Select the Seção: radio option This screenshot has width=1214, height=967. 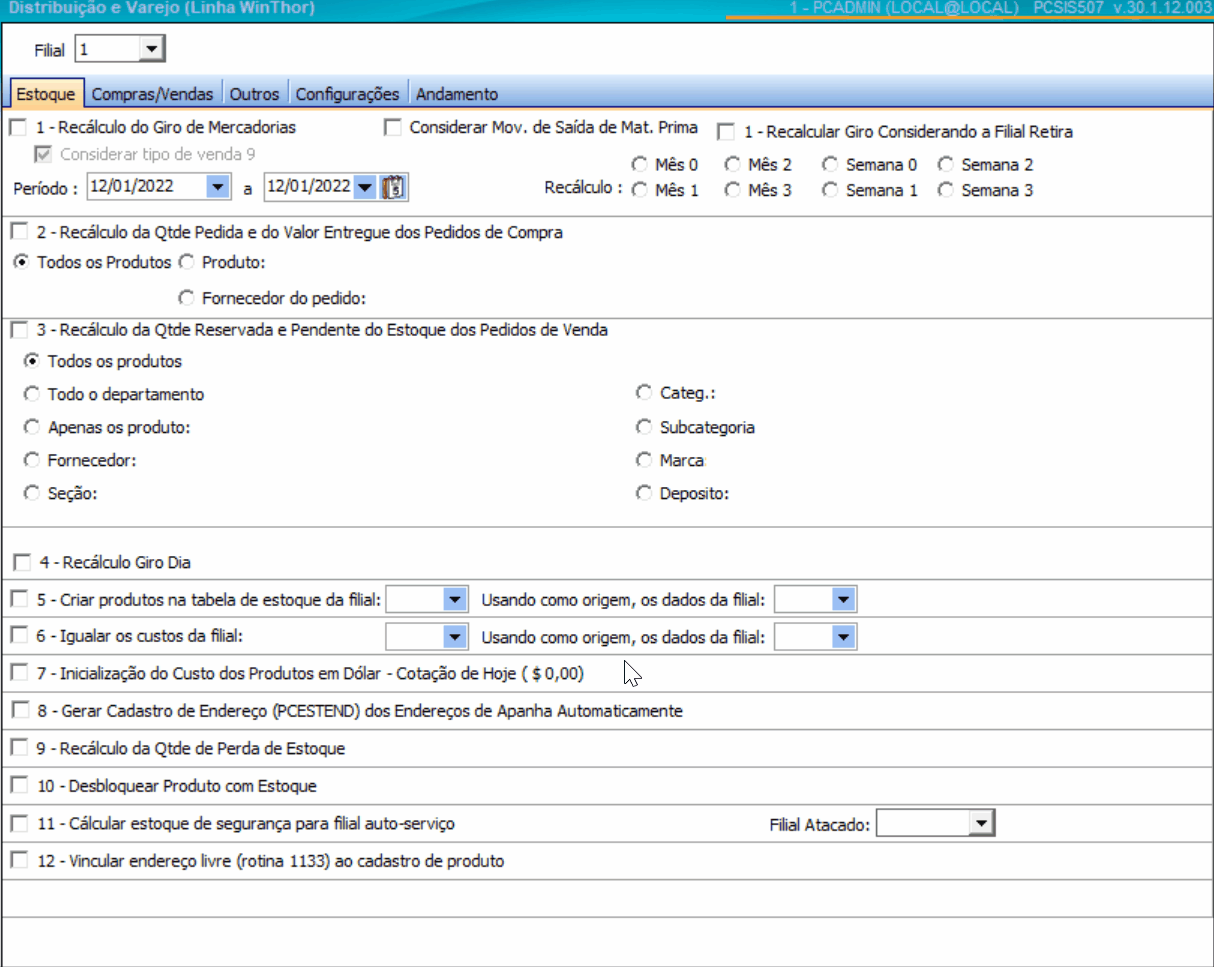(32, 493)
